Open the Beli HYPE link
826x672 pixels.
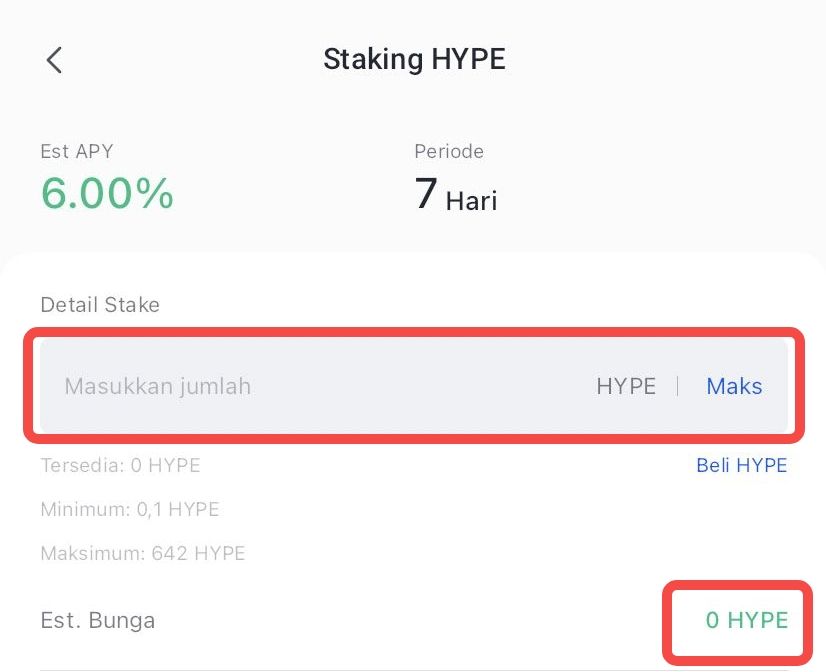click(x=742, y=465)
